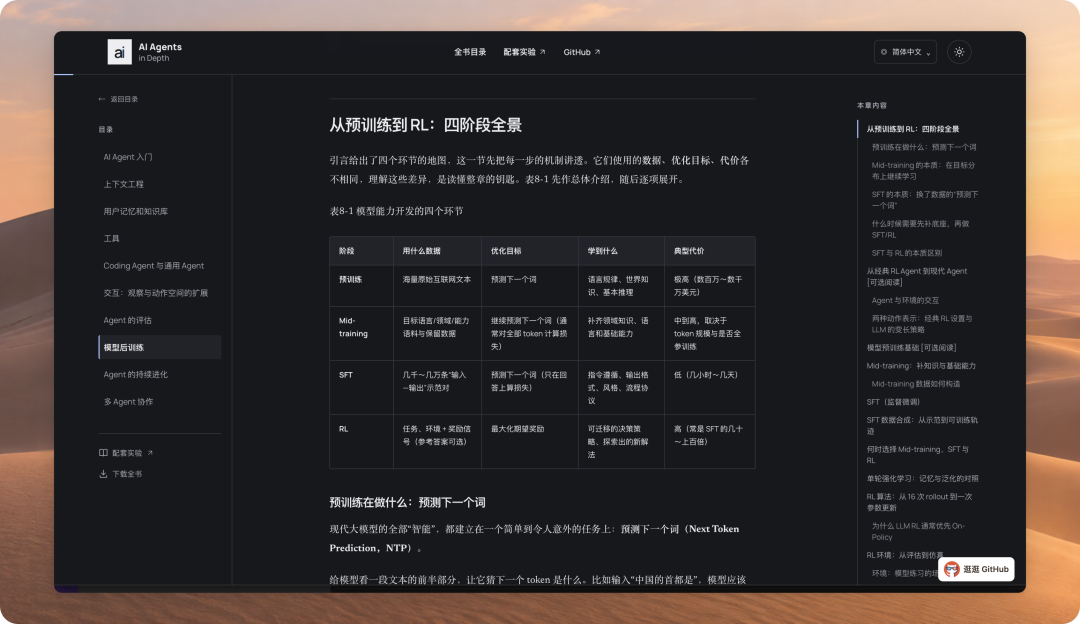Open the 上下文工程 chapter

click(123, 184)
